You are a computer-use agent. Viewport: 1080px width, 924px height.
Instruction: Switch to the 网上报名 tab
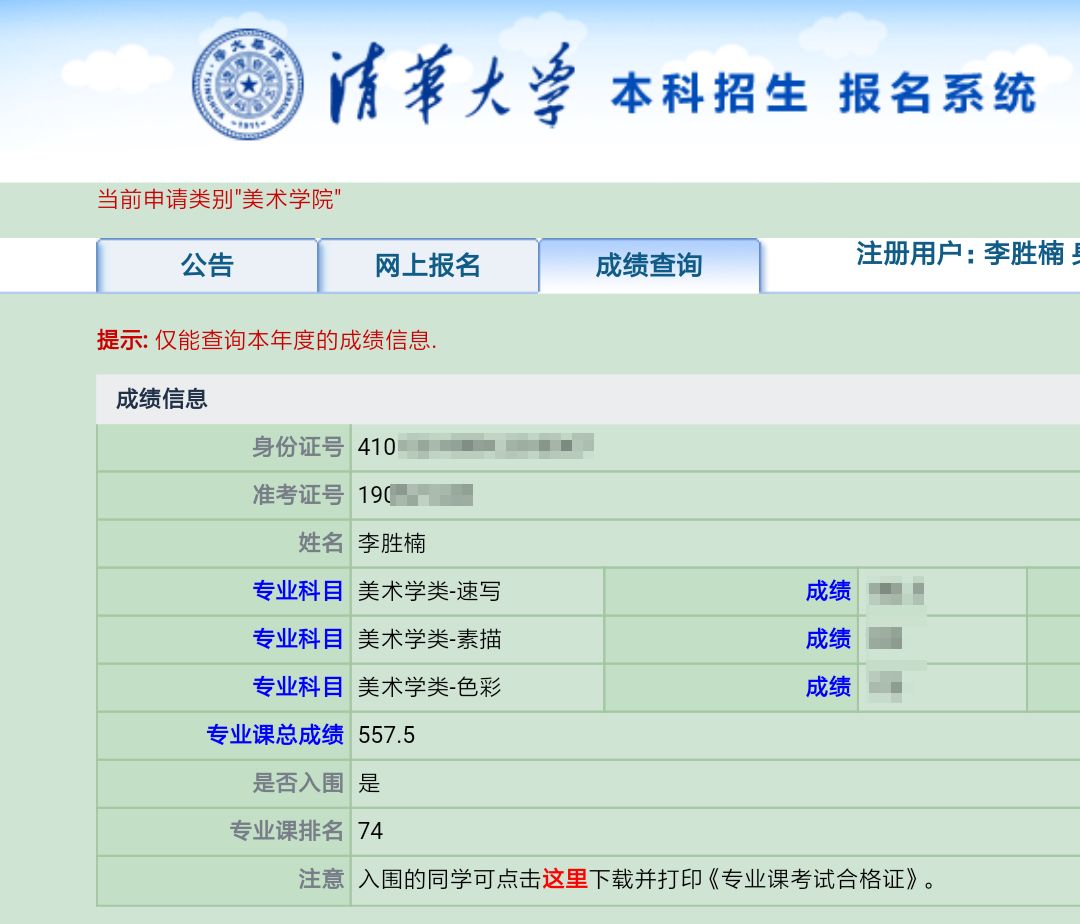(x=428, y=266)
